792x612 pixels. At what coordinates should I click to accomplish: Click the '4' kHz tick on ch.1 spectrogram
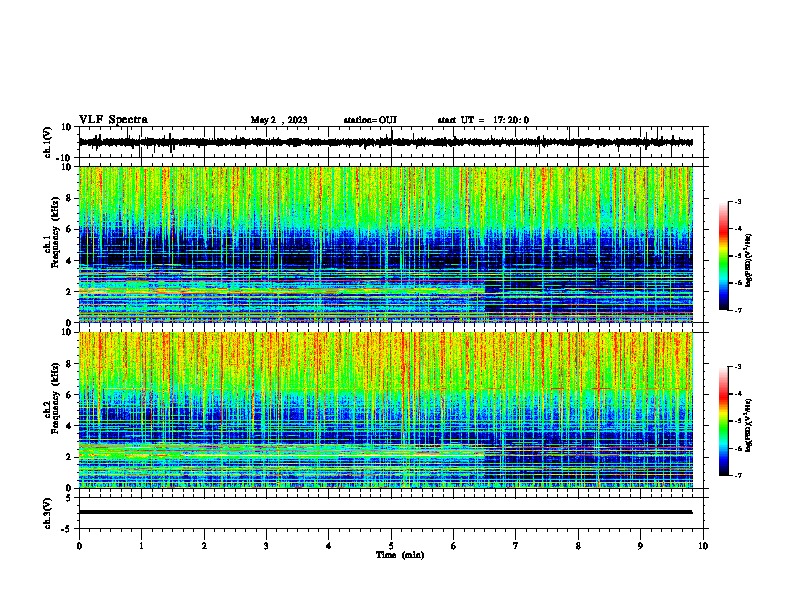coord(69,261)
